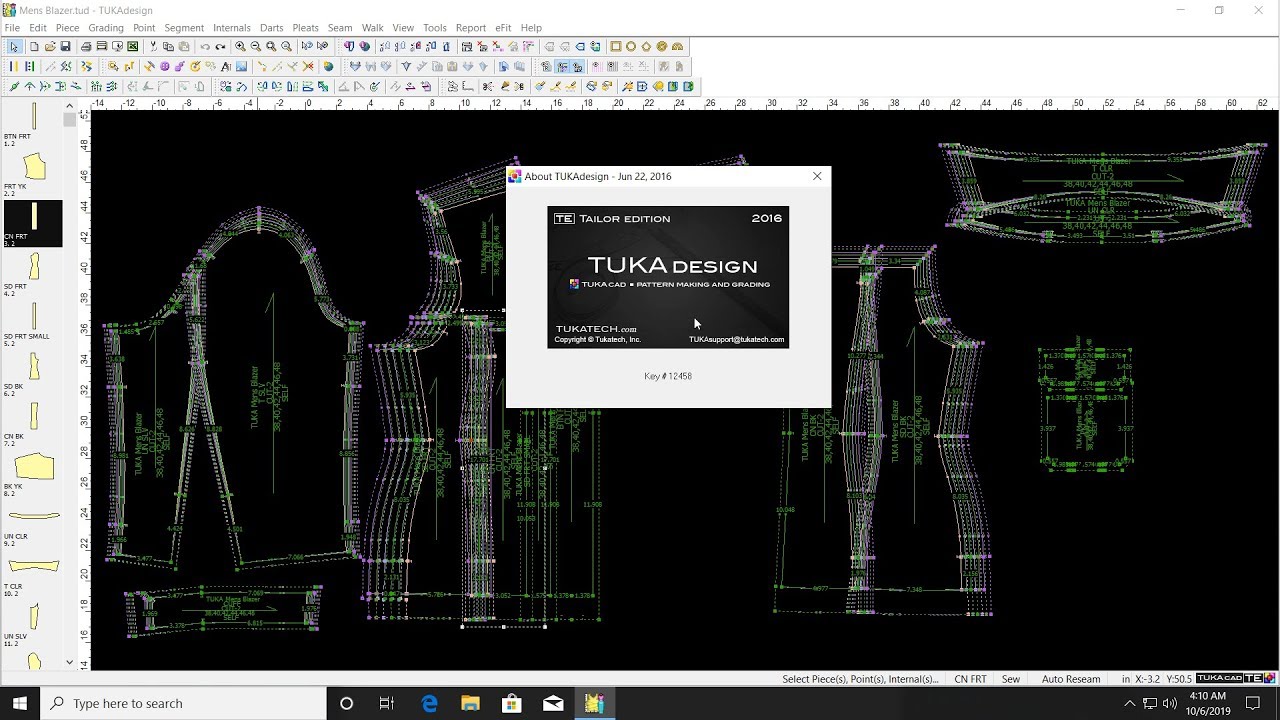Print using the printer toolbar icon

pos(86,46)
